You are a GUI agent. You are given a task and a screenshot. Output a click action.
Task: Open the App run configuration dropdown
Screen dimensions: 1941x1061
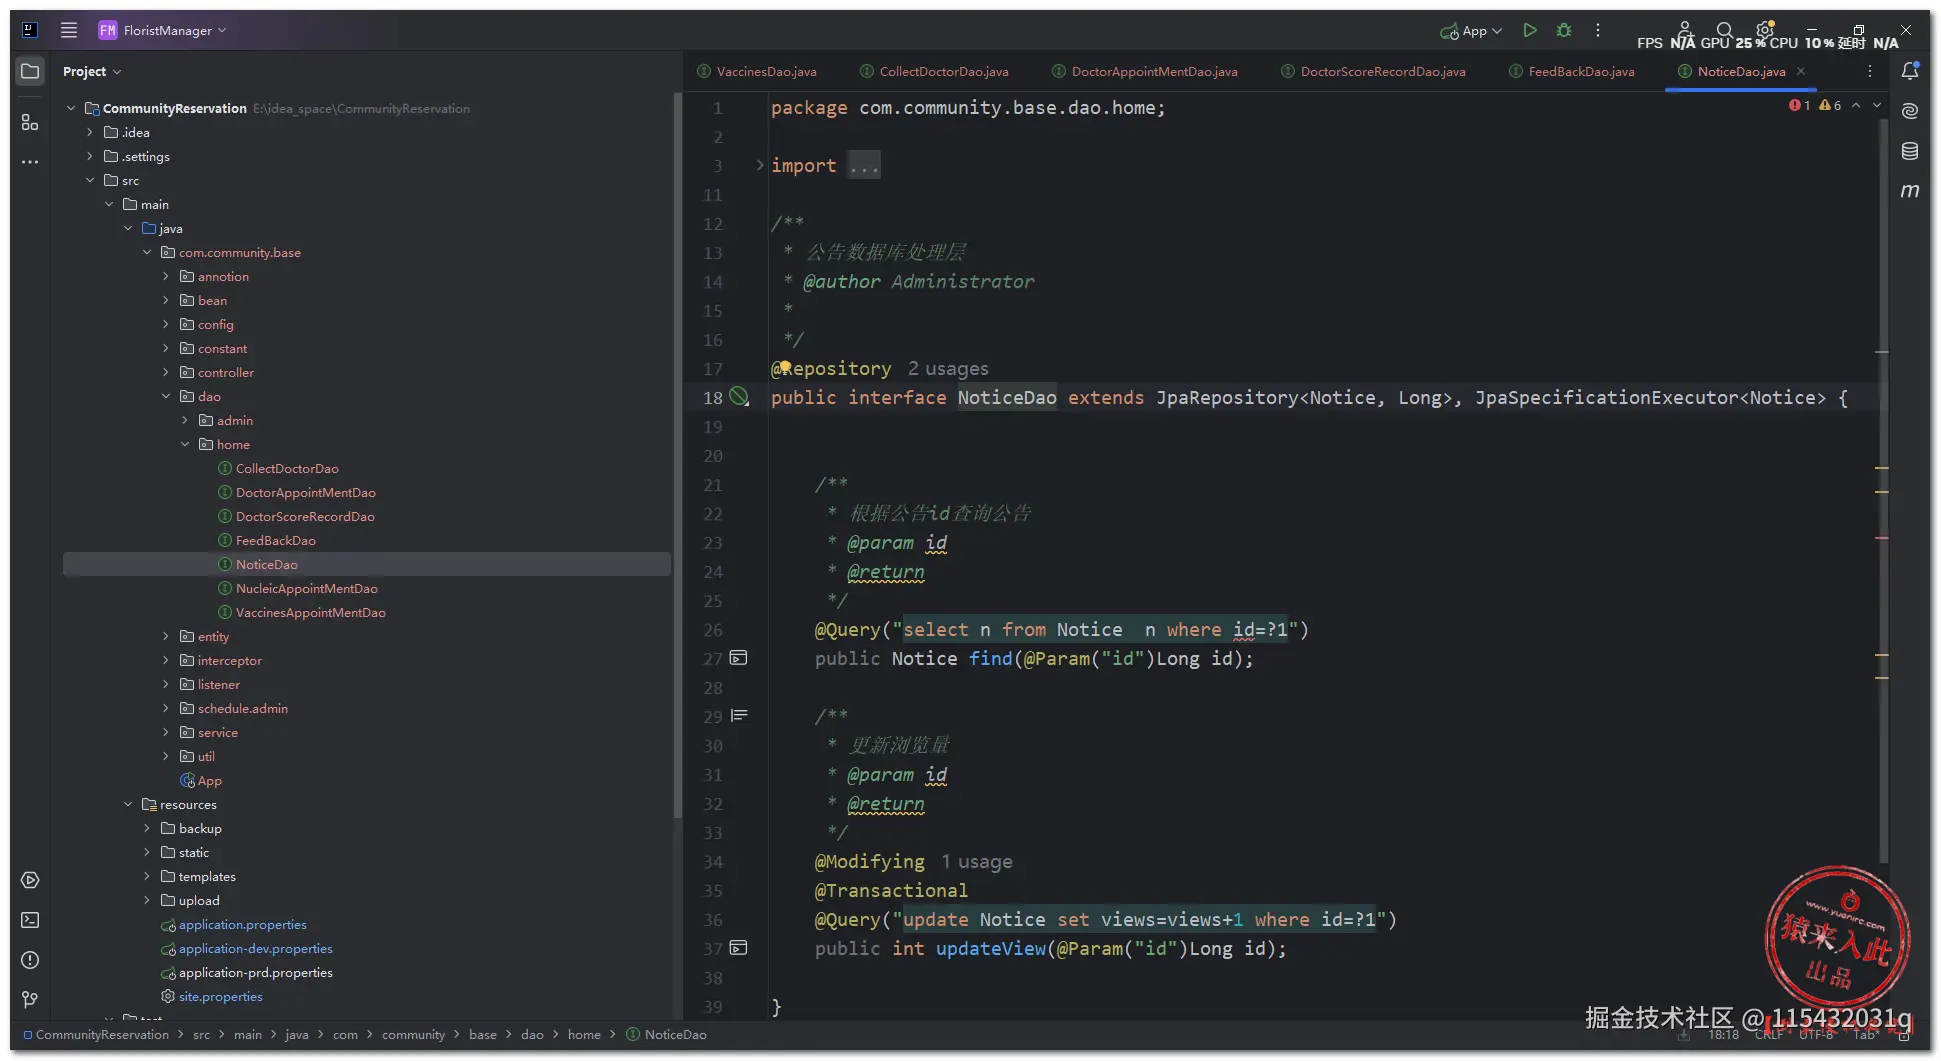coord(1471,31)
